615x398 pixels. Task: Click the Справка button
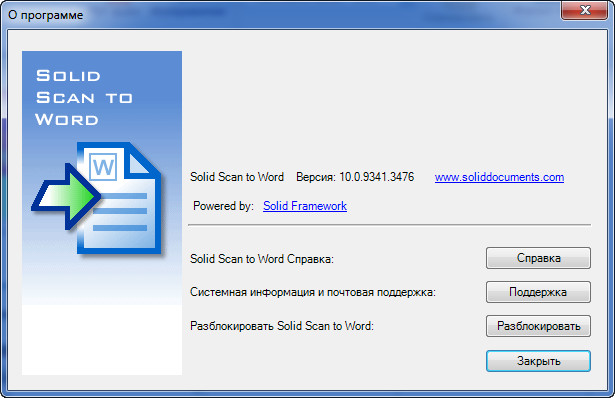point(538,258)
